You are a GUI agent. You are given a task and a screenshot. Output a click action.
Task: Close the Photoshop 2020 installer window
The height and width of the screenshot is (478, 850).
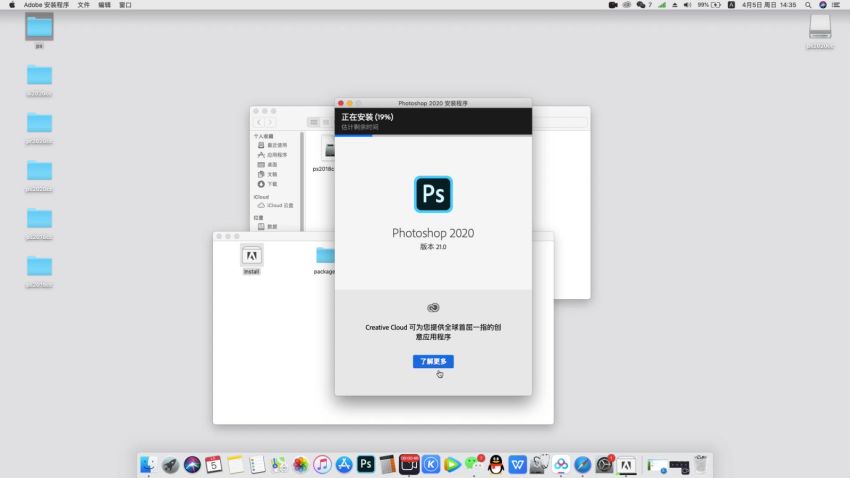click(341, 103)
